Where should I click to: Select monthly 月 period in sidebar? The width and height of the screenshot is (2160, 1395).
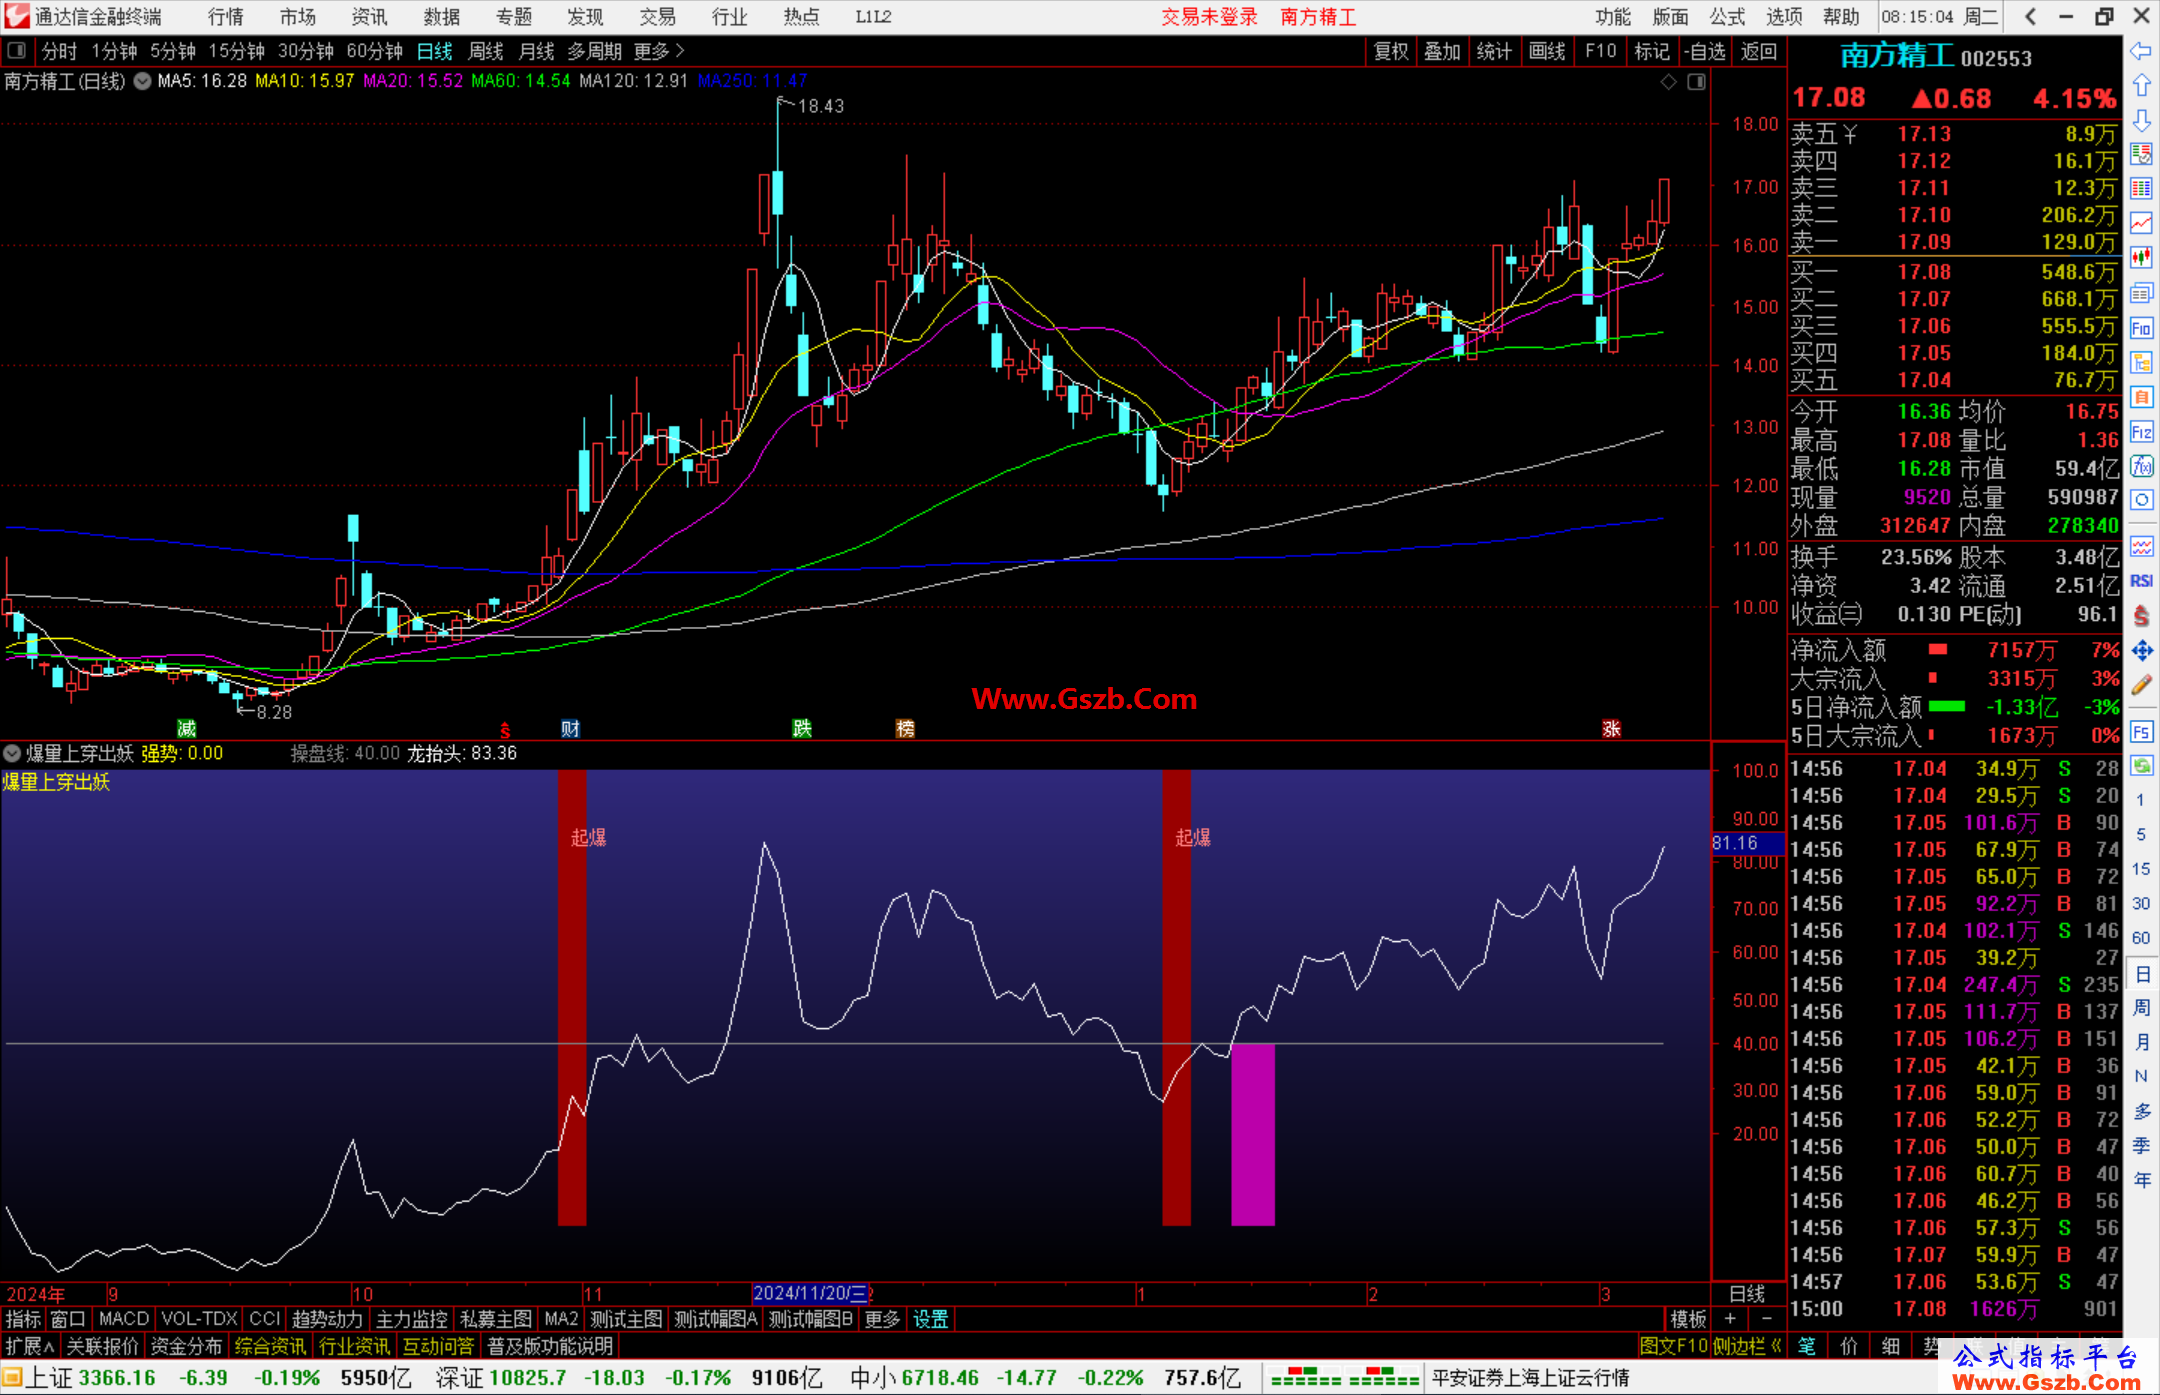coord(2141,1042)
